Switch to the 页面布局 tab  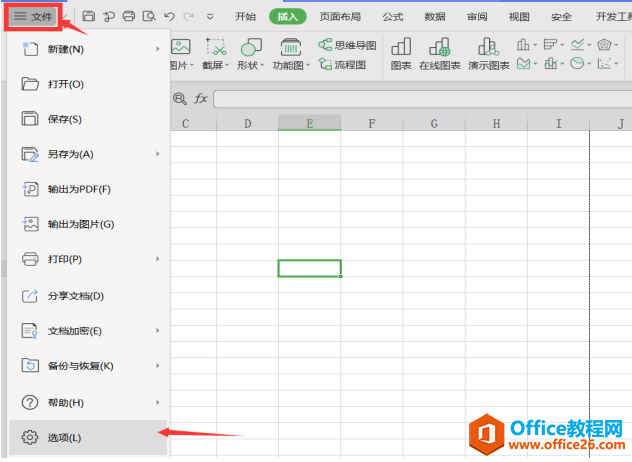coord(340,17)
